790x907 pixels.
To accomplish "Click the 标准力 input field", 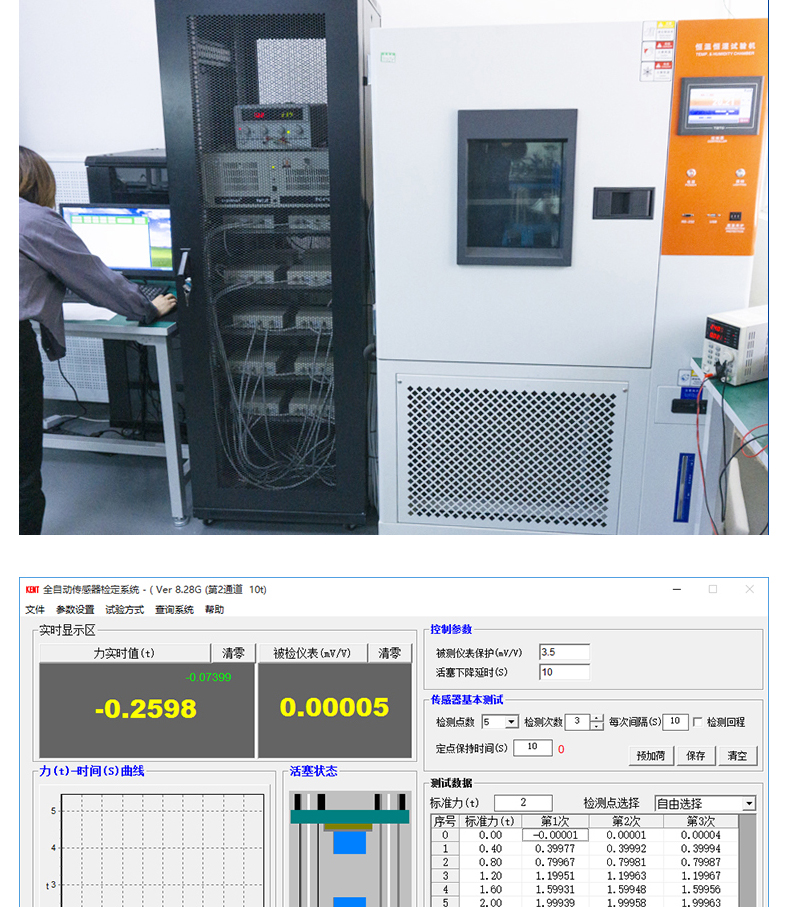I will [x=523, y=803].
